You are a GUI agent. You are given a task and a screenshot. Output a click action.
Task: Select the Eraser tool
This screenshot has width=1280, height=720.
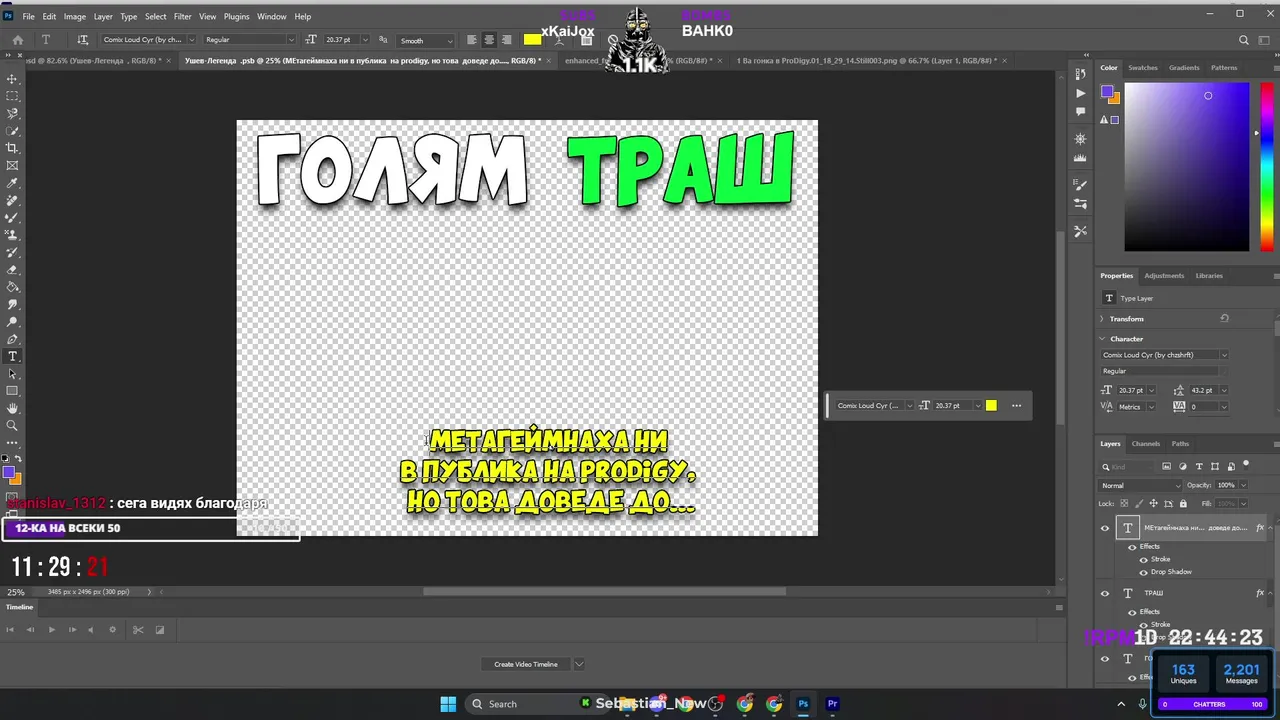pyautogui.click(x=12, y=270)
